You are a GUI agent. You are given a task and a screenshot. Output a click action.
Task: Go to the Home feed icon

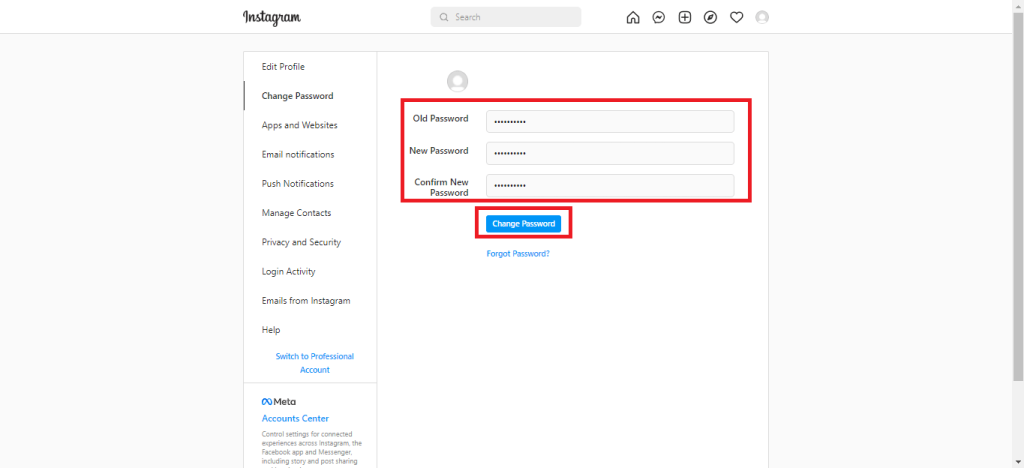(x=633, y=18)
